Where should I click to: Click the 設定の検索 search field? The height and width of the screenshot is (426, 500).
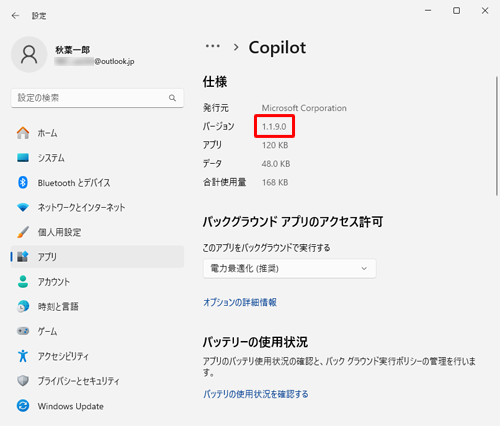point(97,98)
